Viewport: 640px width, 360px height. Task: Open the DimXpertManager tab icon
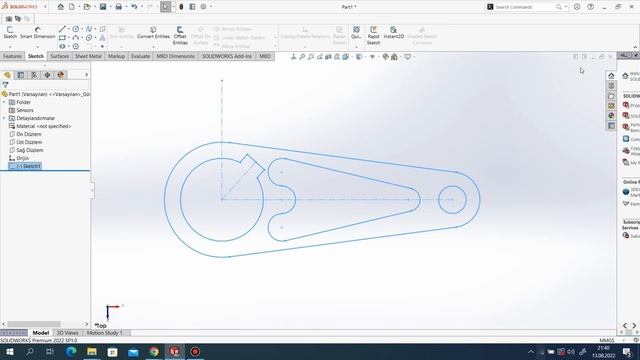47,75
